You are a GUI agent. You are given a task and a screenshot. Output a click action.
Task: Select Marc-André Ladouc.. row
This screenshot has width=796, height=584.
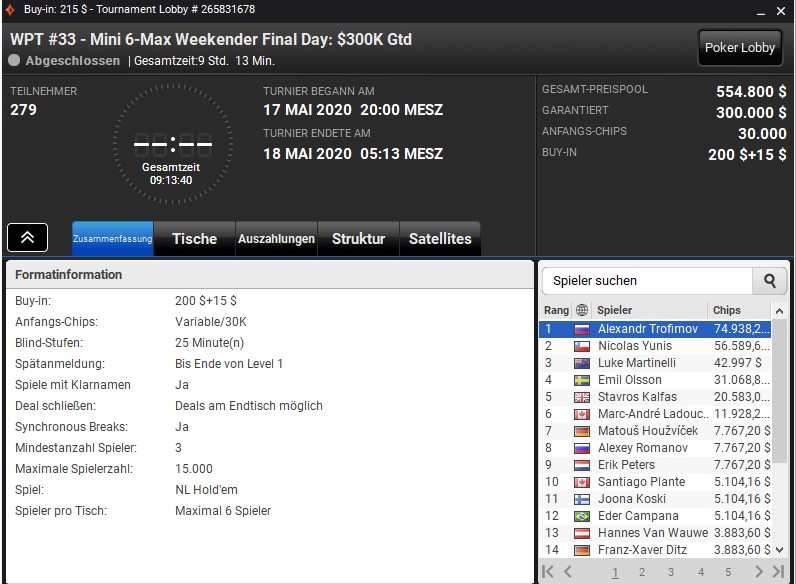[x=655, y=414]
